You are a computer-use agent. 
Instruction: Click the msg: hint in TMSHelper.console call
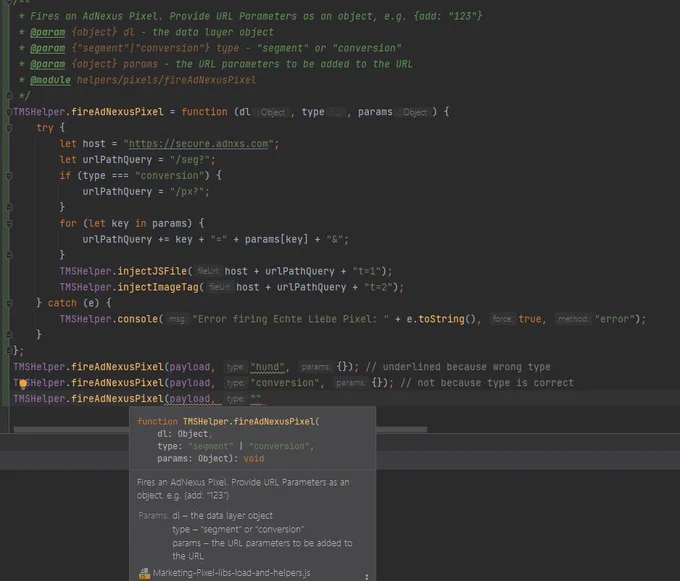coord(178,319)
